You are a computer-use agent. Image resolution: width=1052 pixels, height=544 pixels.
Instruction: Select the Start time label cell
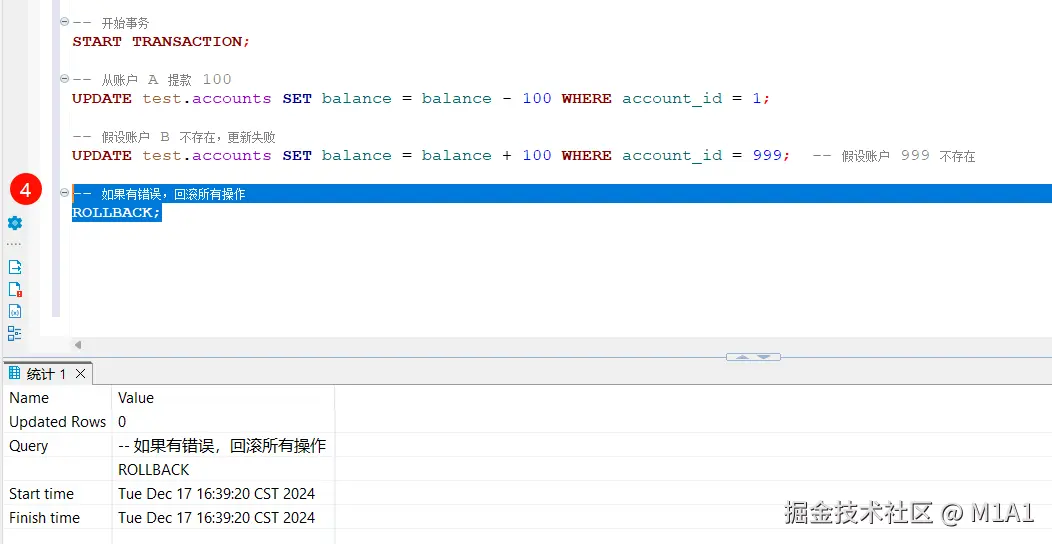[x=57, y=494]
